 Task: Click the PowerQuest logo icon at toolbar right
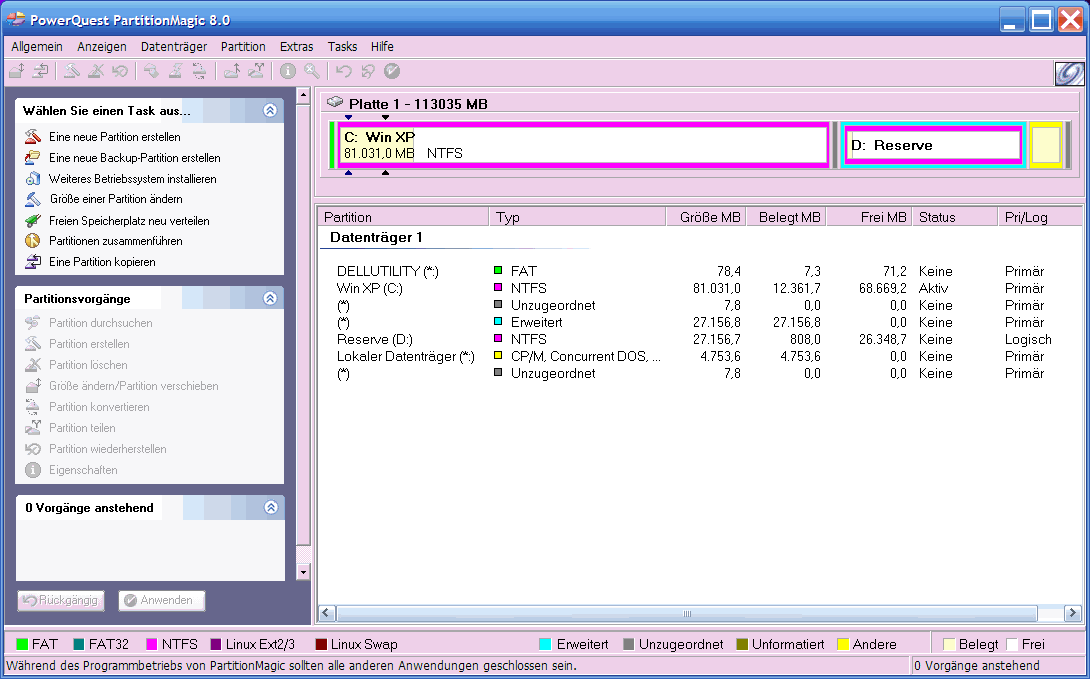coord(1069,73)
